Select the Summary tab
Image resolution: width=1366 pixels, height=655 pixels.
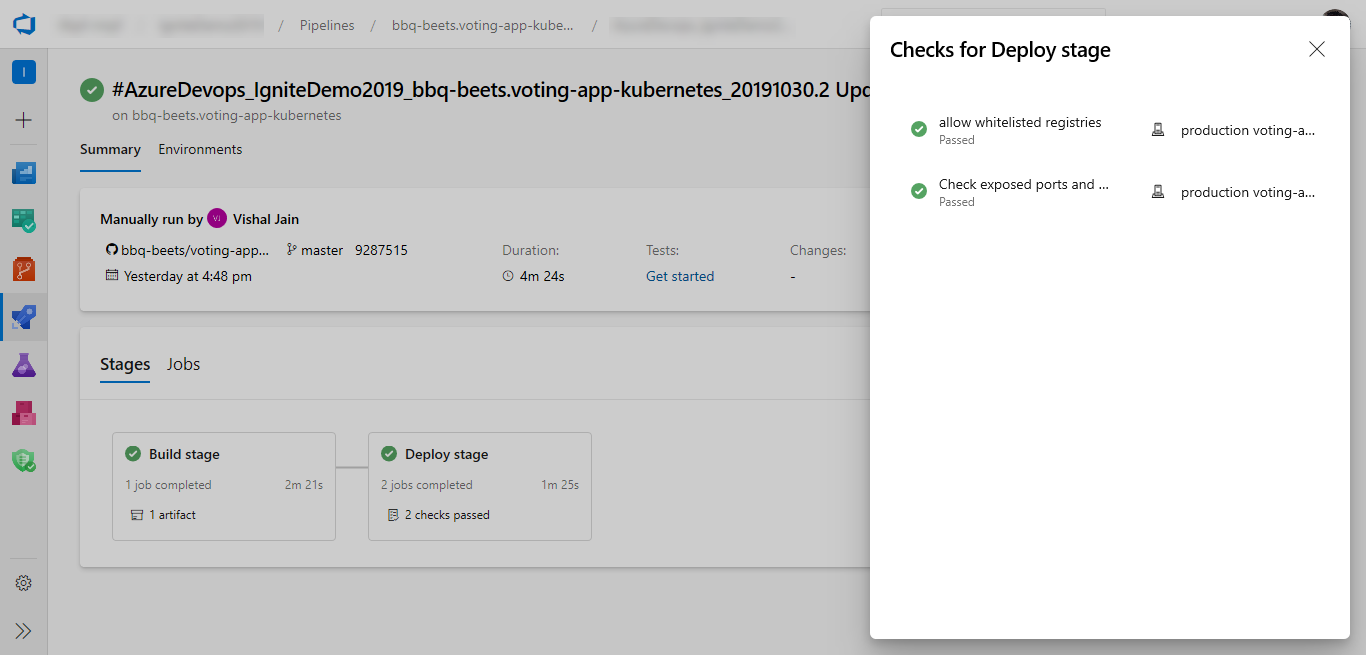pos(110,150)
